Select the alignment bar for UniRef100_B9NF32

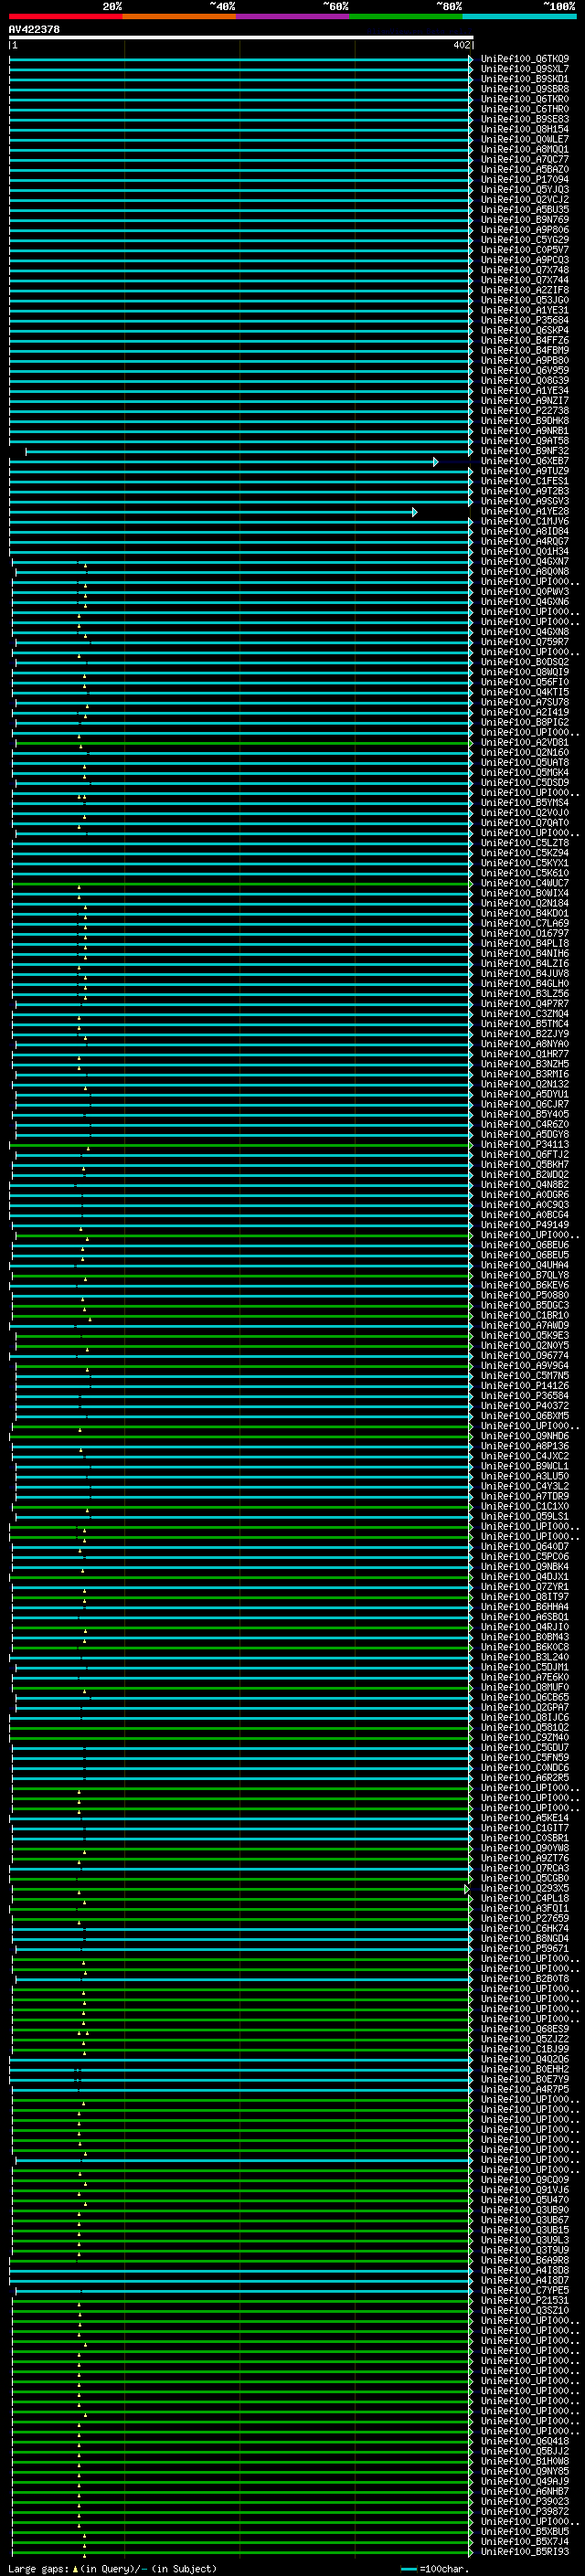tap(247, 451)
